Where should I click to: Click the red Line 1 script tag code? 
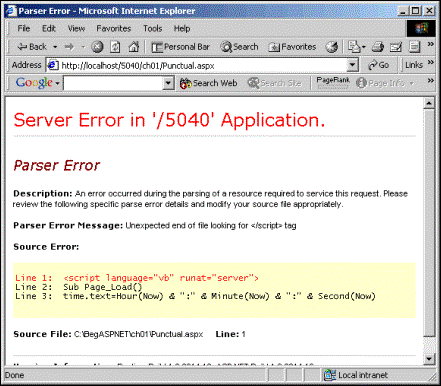tap(161, 278)
